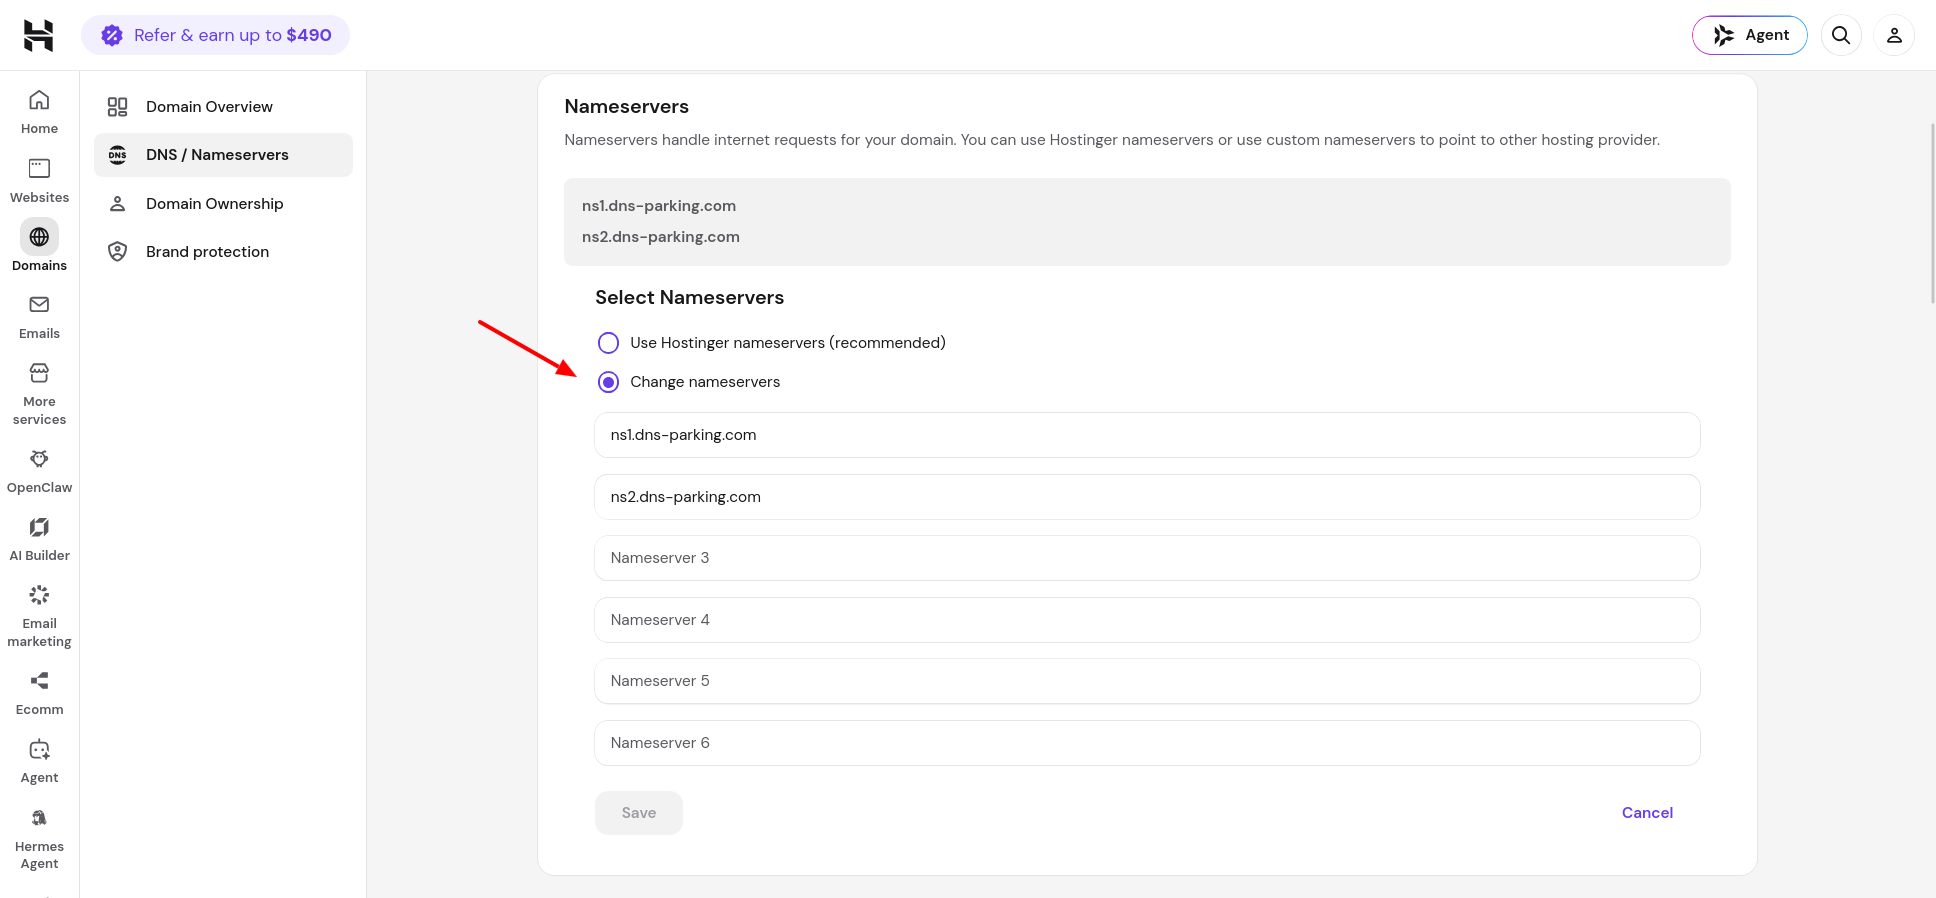The width and height of the screenshot is (1936, 898).
Task: Select Change nameservers radio option
Action: (x=608, y=382)
